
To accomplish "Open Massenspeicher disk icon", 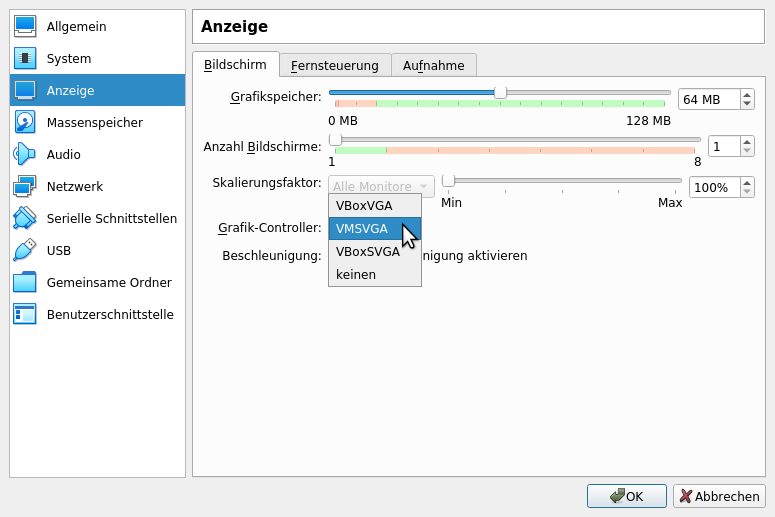I will pyautogui.click(x=25, y=122).
